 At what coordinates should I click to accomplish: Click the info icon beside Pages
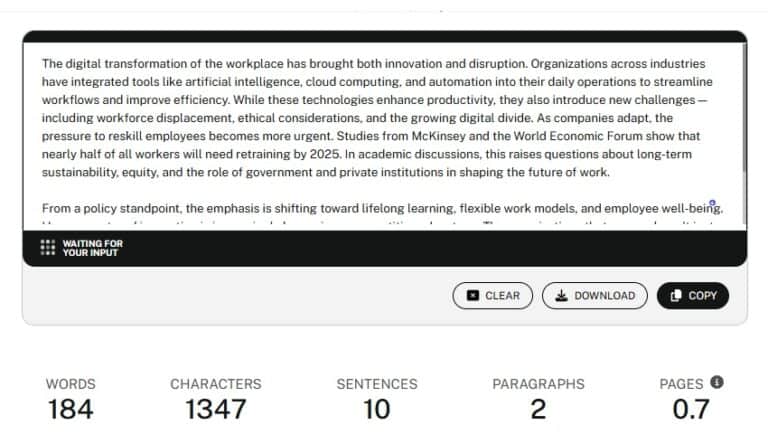tap(717, 382)
